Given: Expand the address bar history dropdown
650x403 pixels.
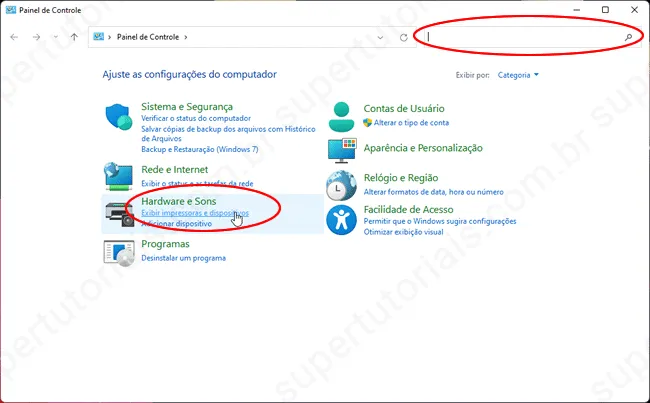Looking at the screenshot, I should 380,37.
